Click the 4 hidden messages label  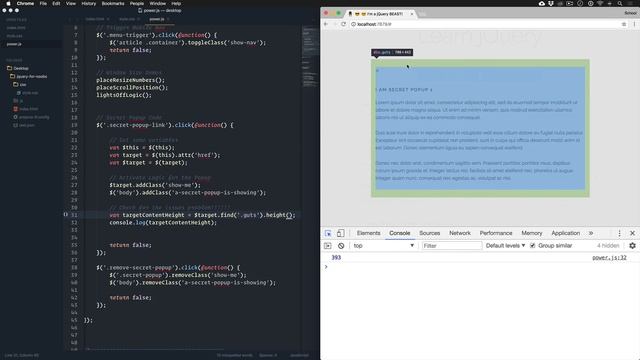[x=608, y=246]
